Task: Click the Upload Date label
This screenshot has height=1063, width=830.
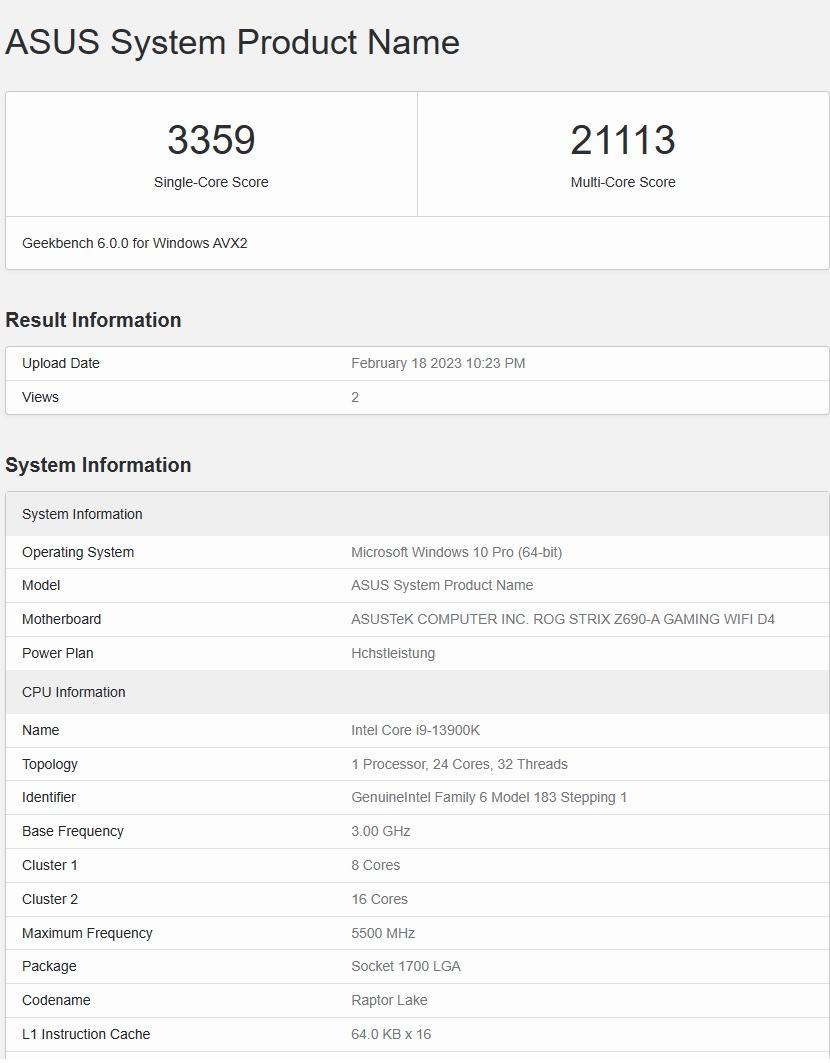Action: point(61,363)
